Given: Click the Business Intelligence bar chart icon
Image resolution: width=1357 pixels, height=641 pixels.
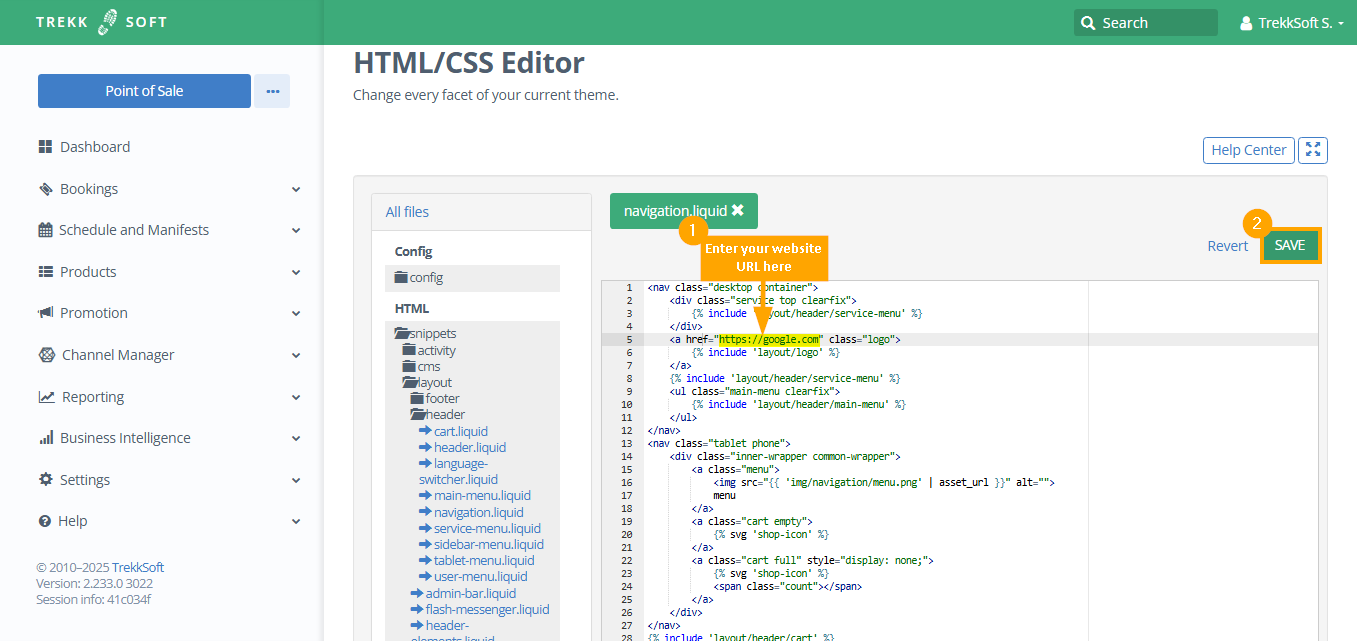Looking at the screenshot, I should [45, 438].
